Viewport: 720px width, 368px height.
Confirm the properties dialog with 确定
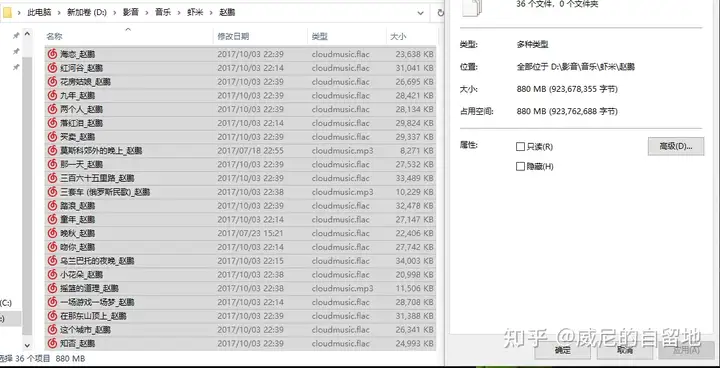click(562, 351)
